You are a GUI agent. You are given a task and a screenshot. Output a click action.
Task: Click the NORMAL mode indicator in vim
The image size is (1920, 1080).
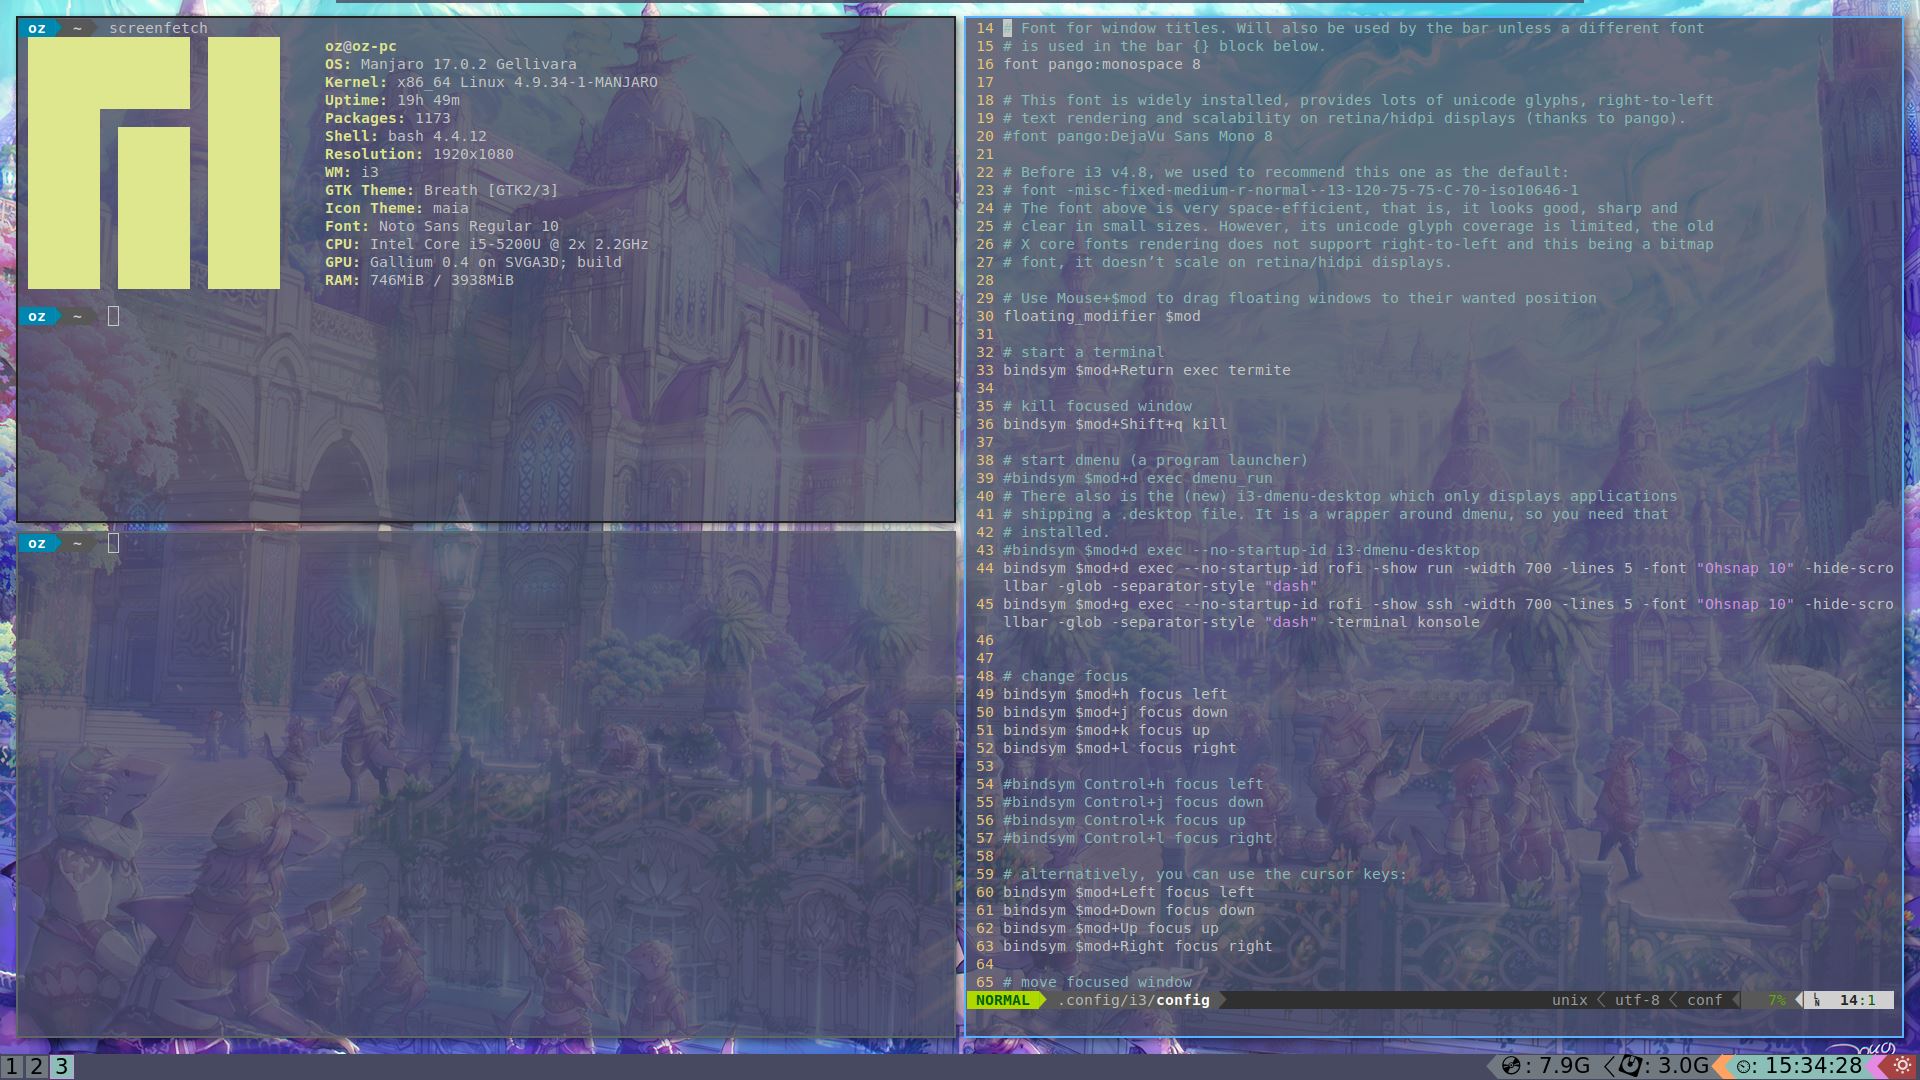[x=1002, y=1000]
